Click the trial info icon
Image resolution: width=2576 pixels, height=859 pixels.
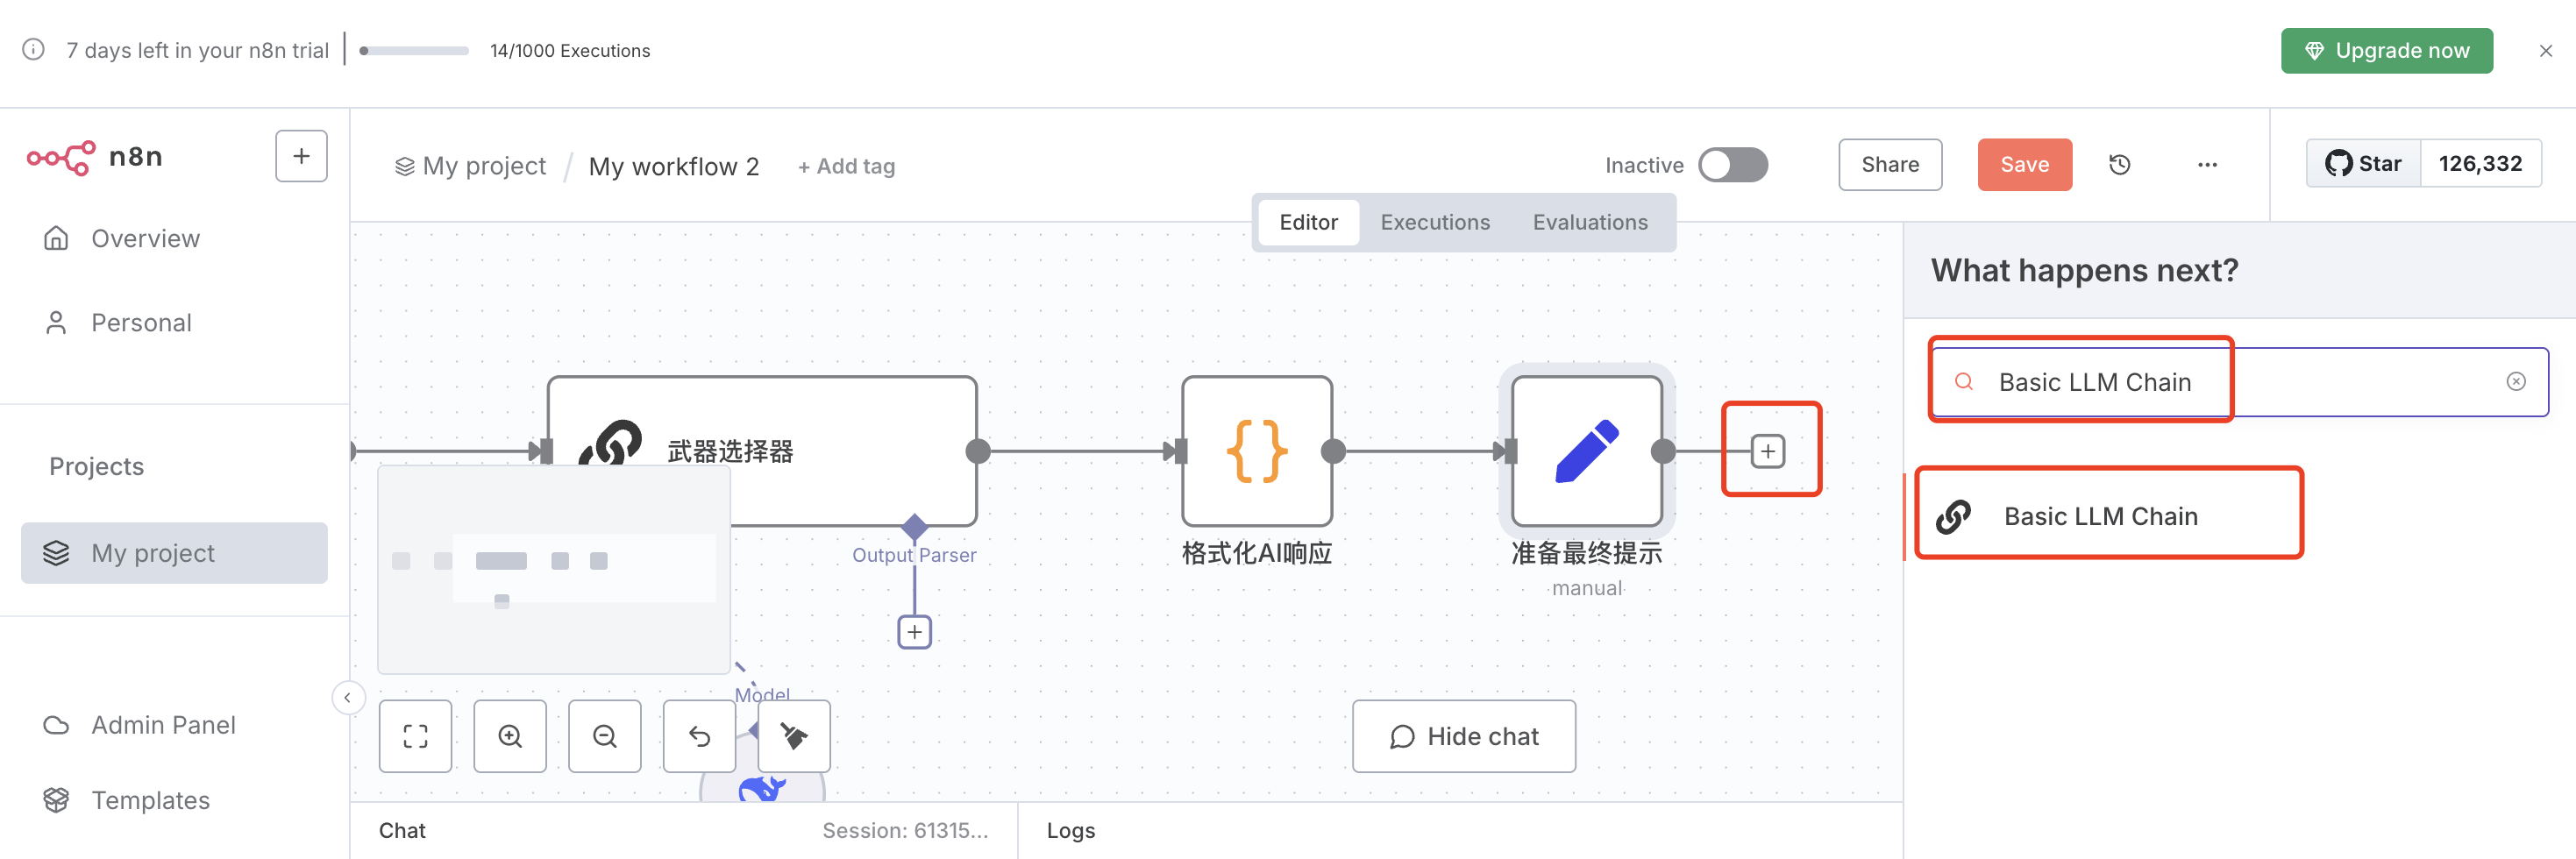click(x=33, y=50)
